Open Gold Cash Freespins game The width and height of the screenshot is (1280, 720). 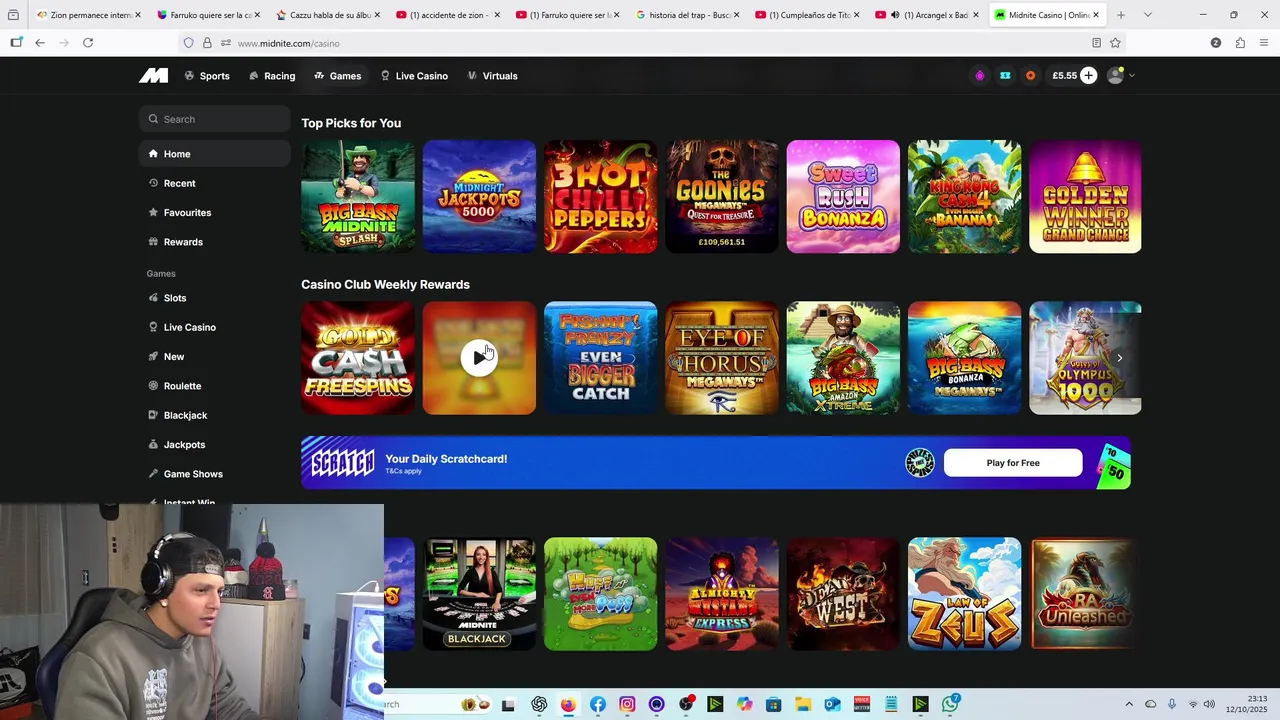click(x=358, y=358)
